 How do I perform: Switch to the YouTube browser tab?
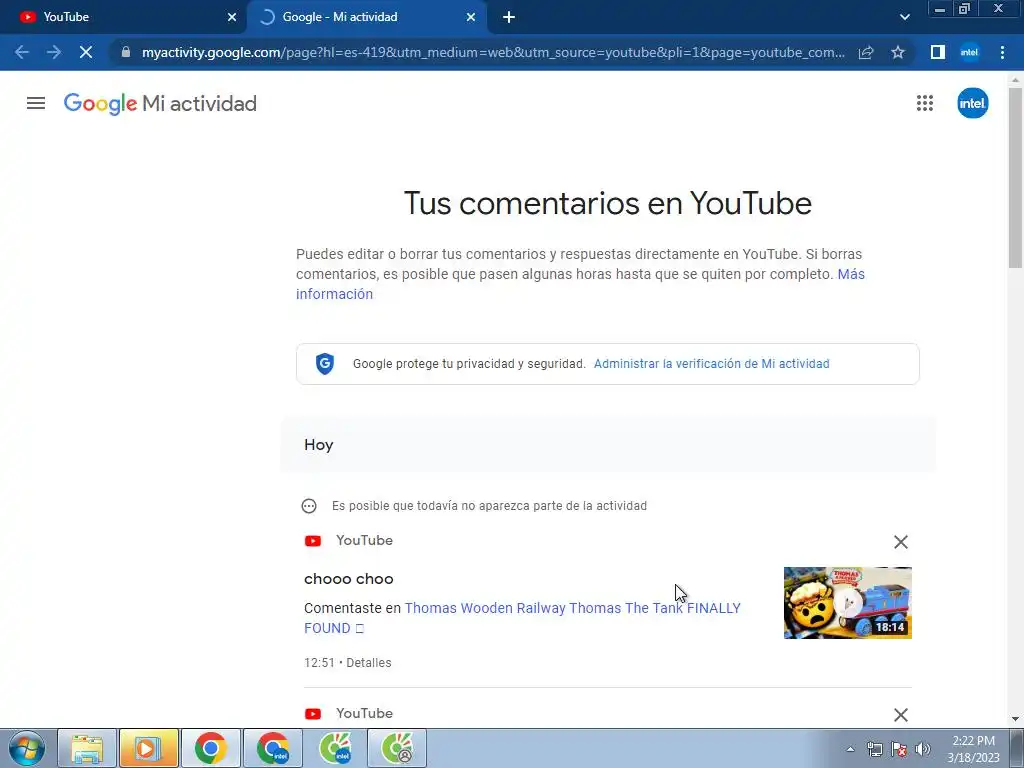[x=123, y=17]
